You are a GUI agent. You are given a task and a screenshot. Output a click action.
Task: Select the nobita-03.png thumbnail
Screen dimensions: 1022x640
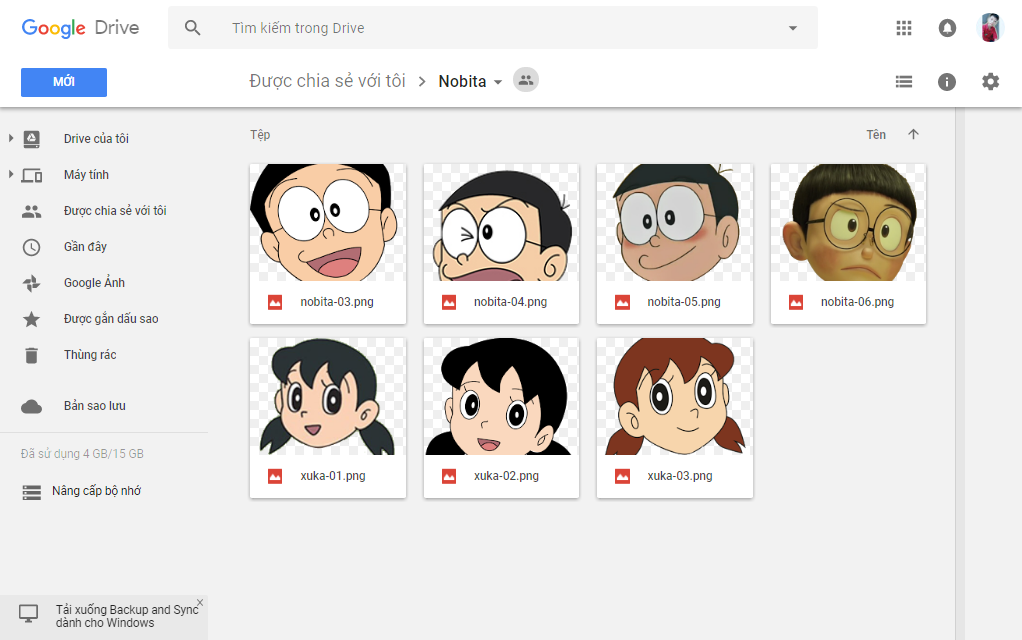(328, 222)
